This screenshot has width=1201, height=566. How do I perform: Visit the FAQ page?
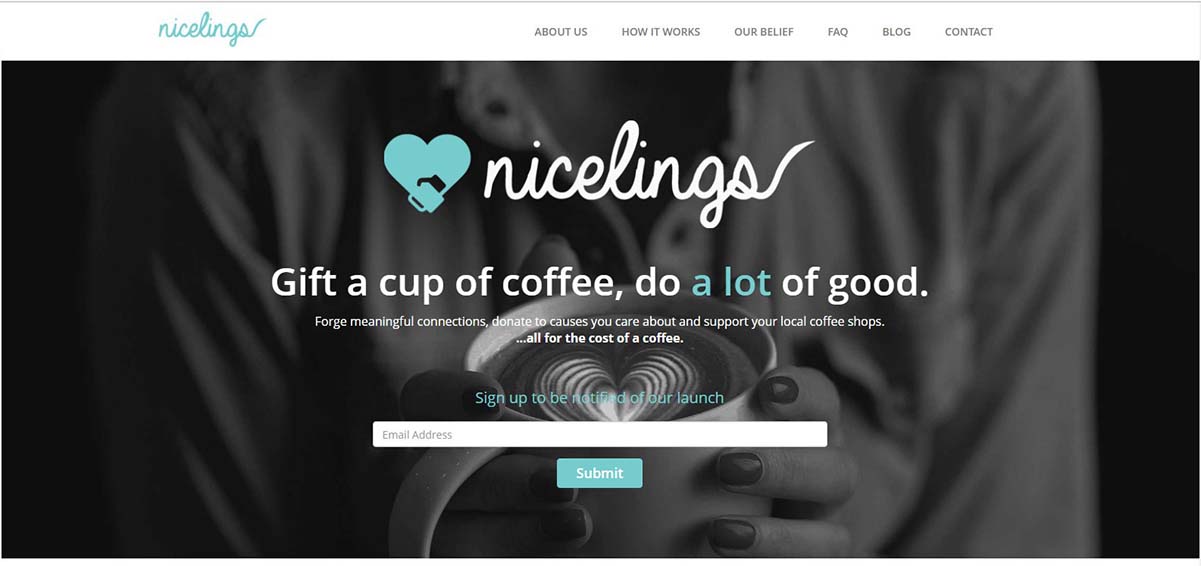point(838,32)
